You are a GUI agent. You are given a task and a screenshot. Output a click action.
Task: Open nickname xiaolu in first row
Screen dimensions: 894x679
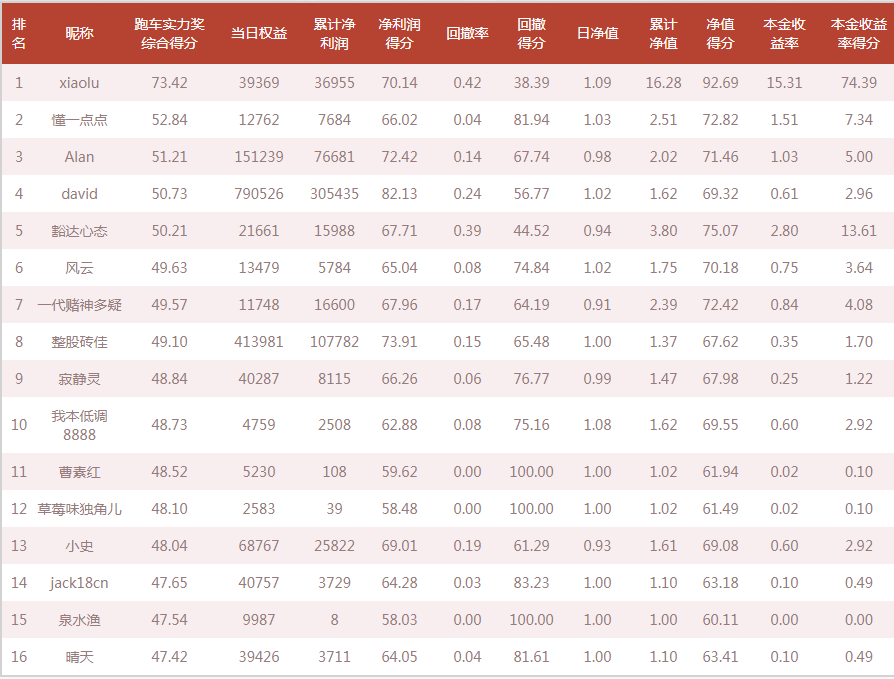(x=79, y=83)
